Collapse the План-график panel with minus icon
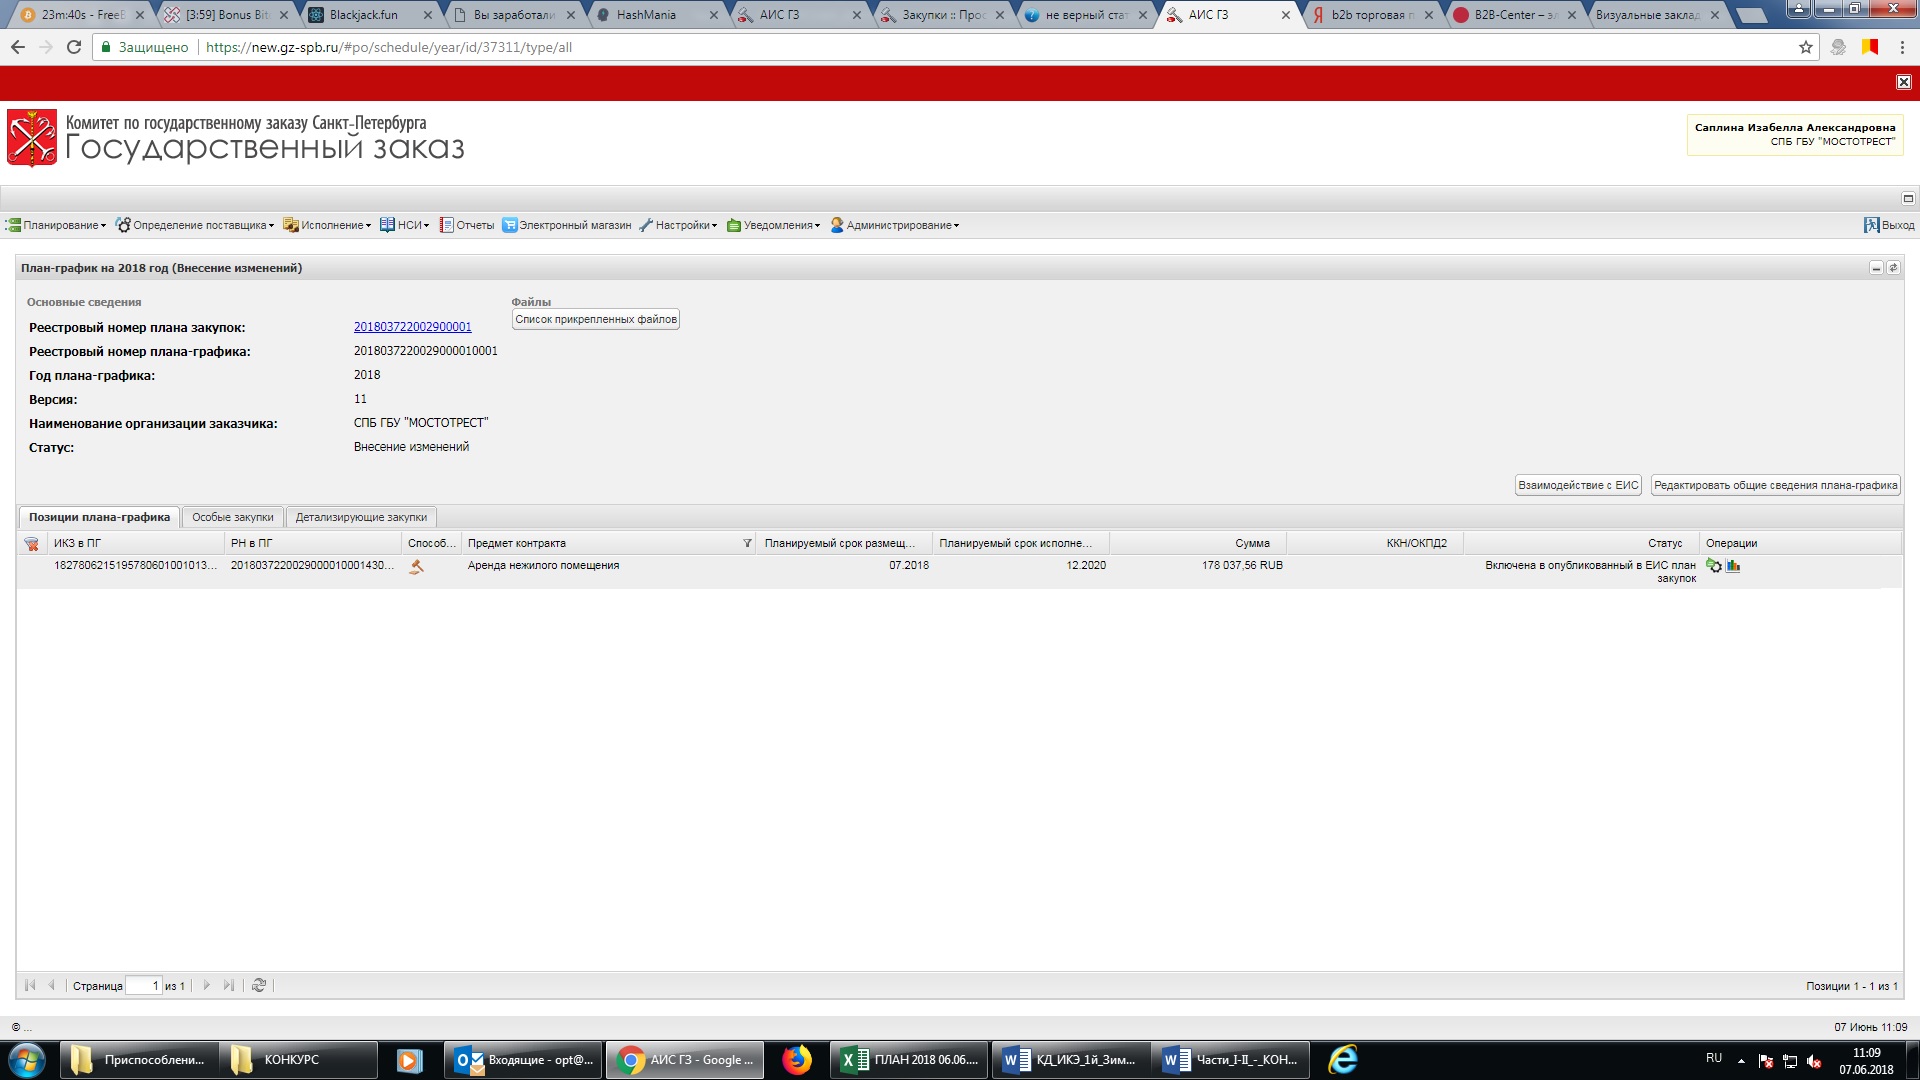 click(x=1876, y=268)
